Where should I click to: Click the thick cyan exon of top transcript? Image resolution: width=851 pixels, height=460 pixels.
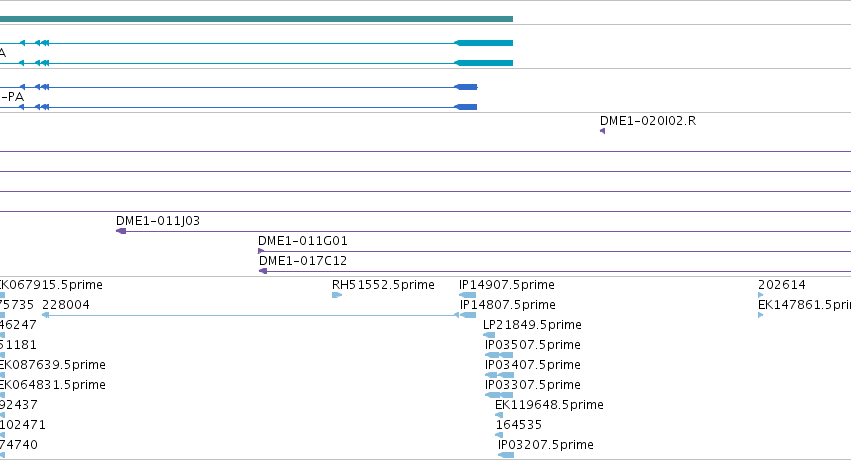pos(484,43)
